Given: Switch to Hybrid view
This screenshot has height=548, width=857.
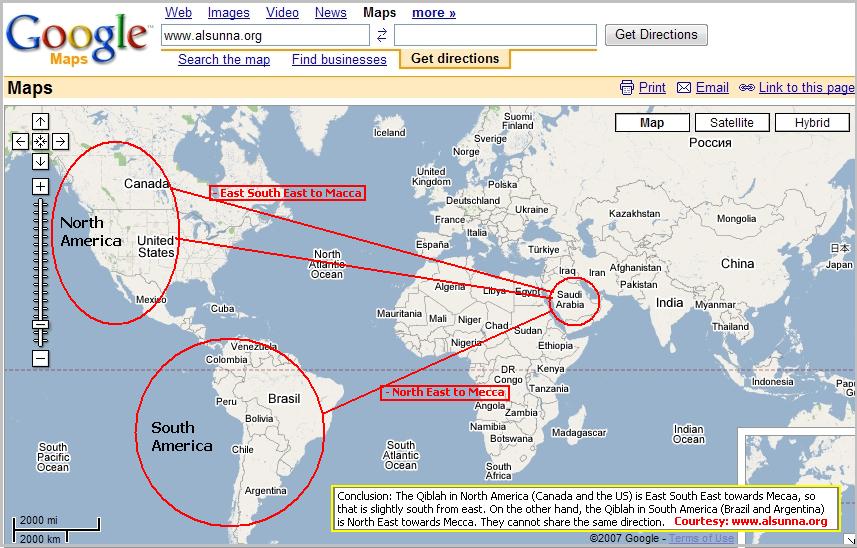Looking at the screenshot, I should pos(812,122).
